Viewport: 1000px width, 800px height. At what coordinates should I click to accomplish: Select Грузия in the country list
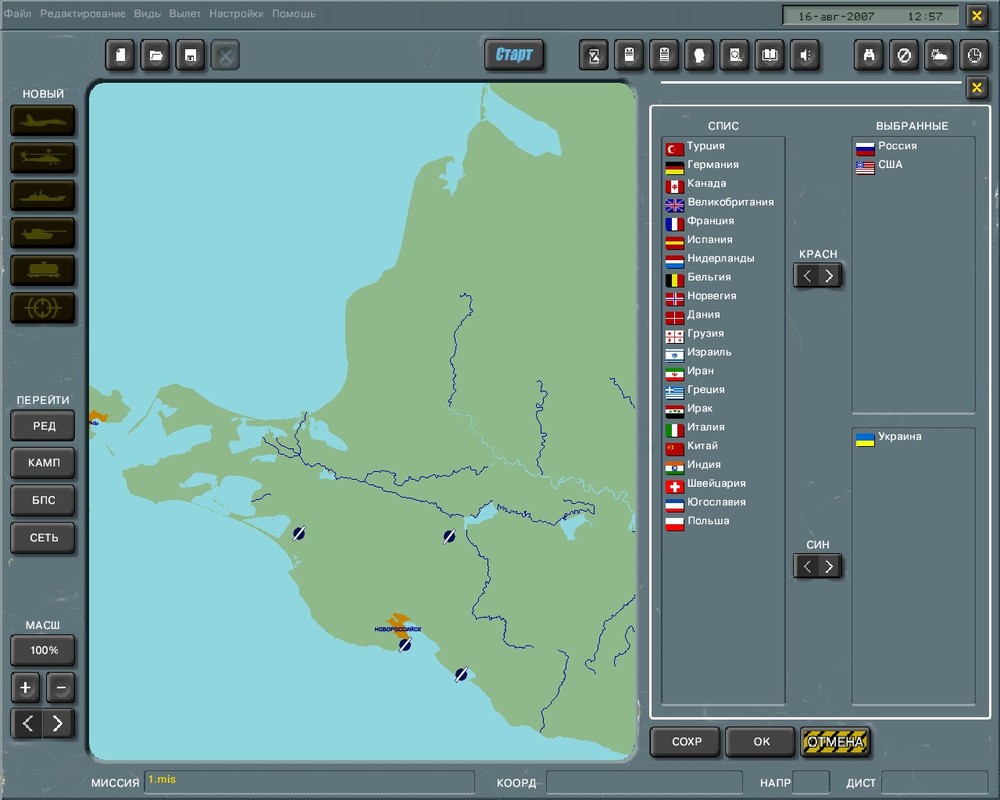pos(705,334)
